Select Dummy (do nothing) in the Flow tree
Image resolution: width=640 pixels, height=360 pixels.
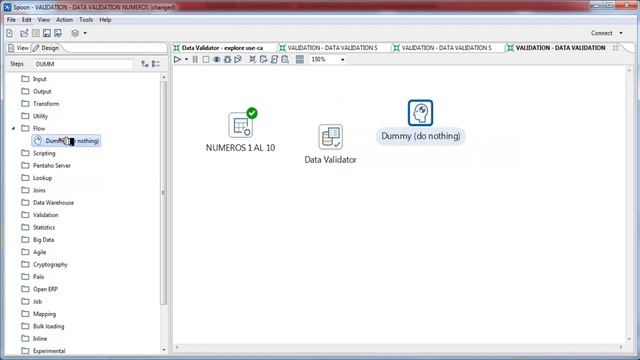(66, 141)
